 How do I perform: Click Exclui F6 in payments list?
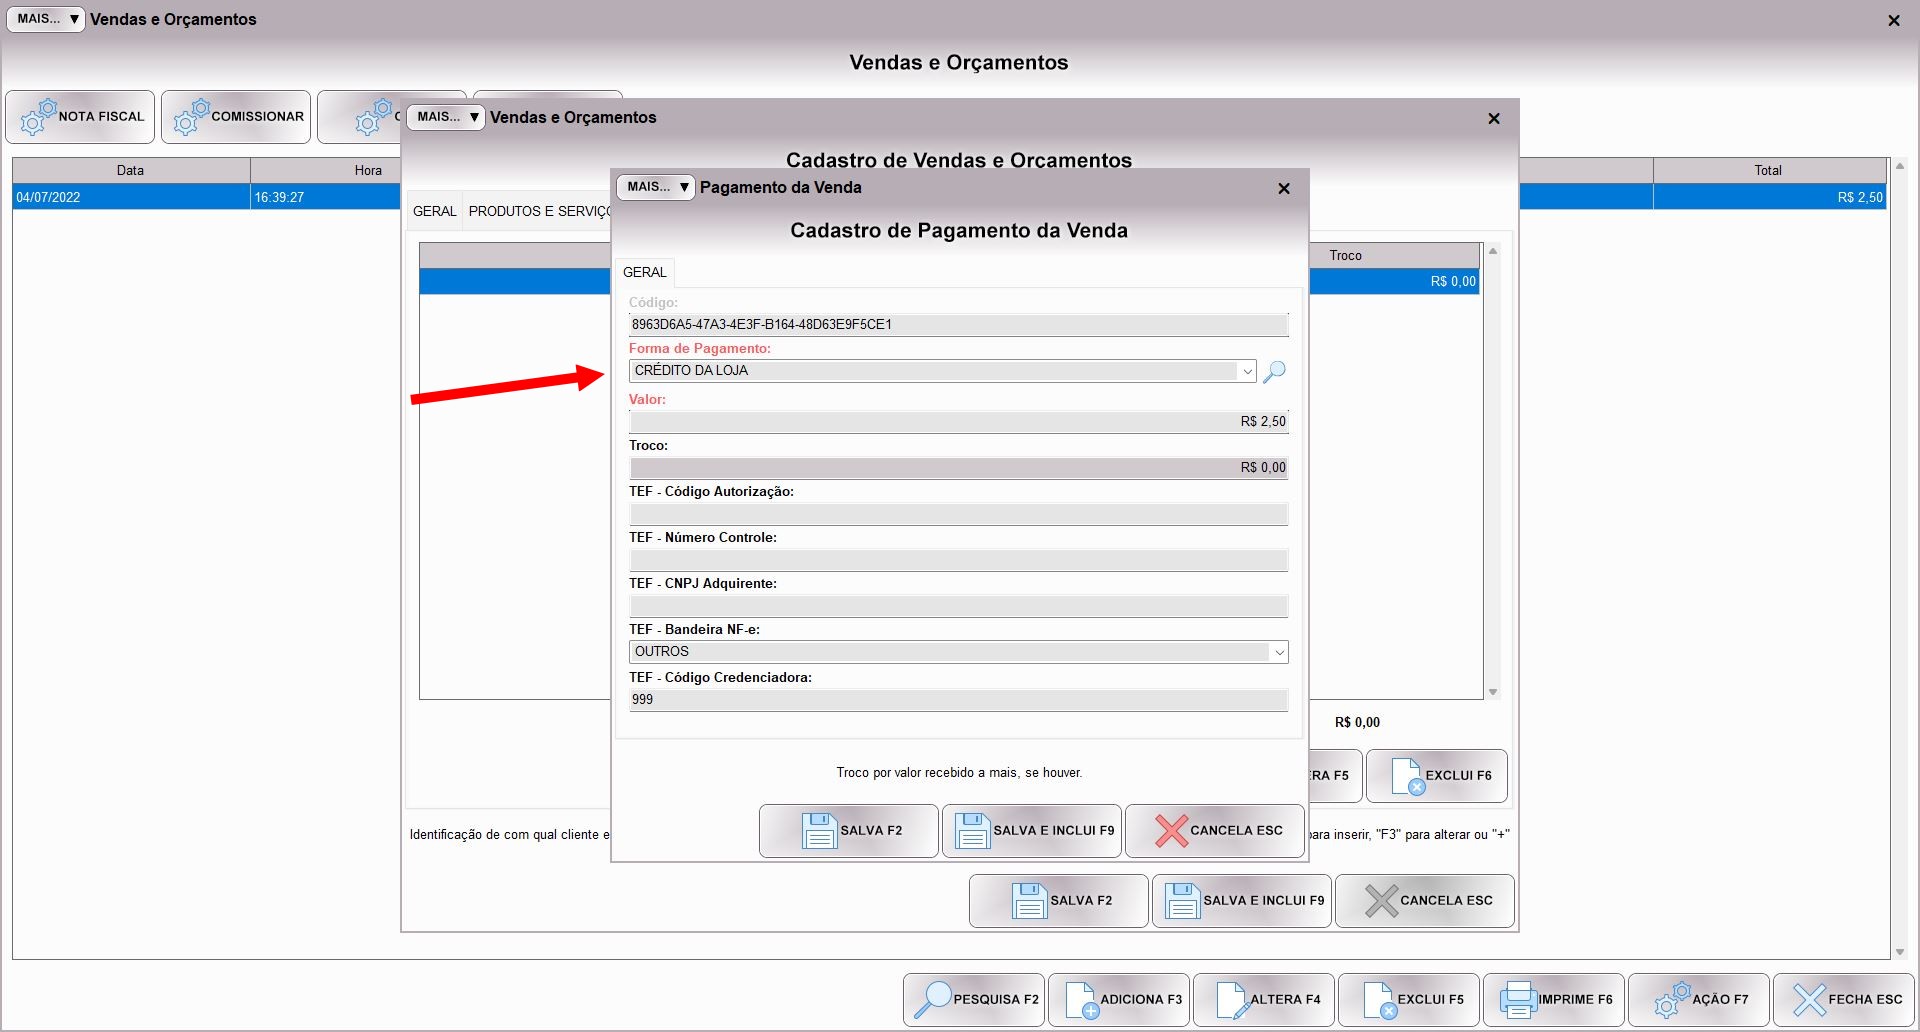click(x=1437, y=776)
